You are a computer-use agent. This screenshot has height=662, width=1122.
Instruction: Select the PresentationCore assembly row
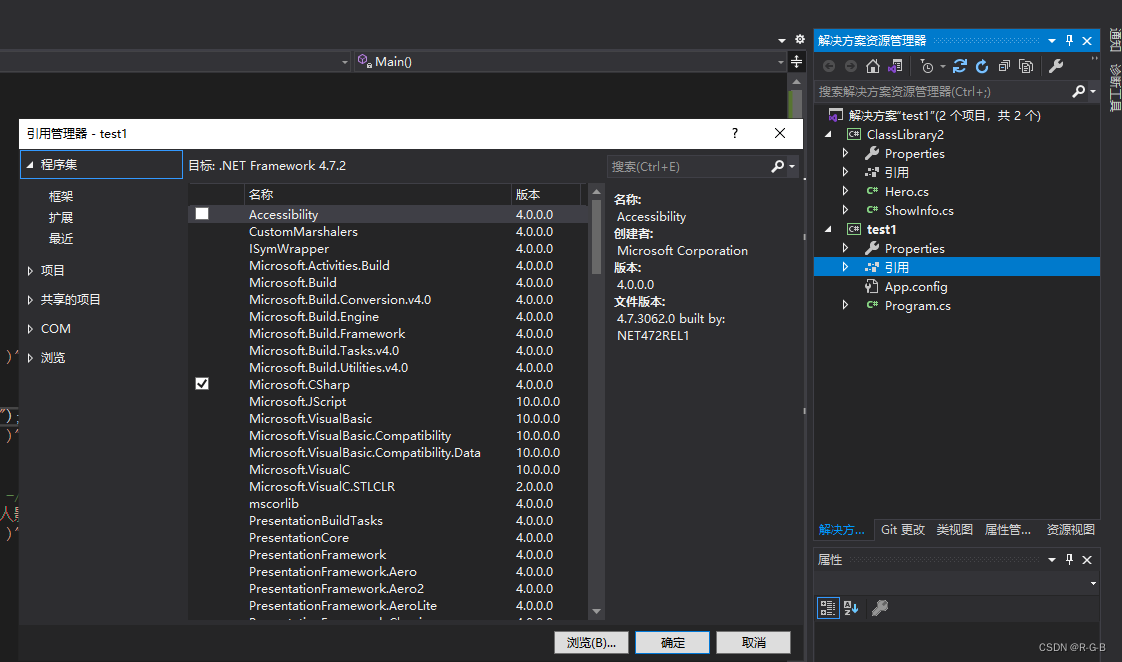[x=388, y=537]
